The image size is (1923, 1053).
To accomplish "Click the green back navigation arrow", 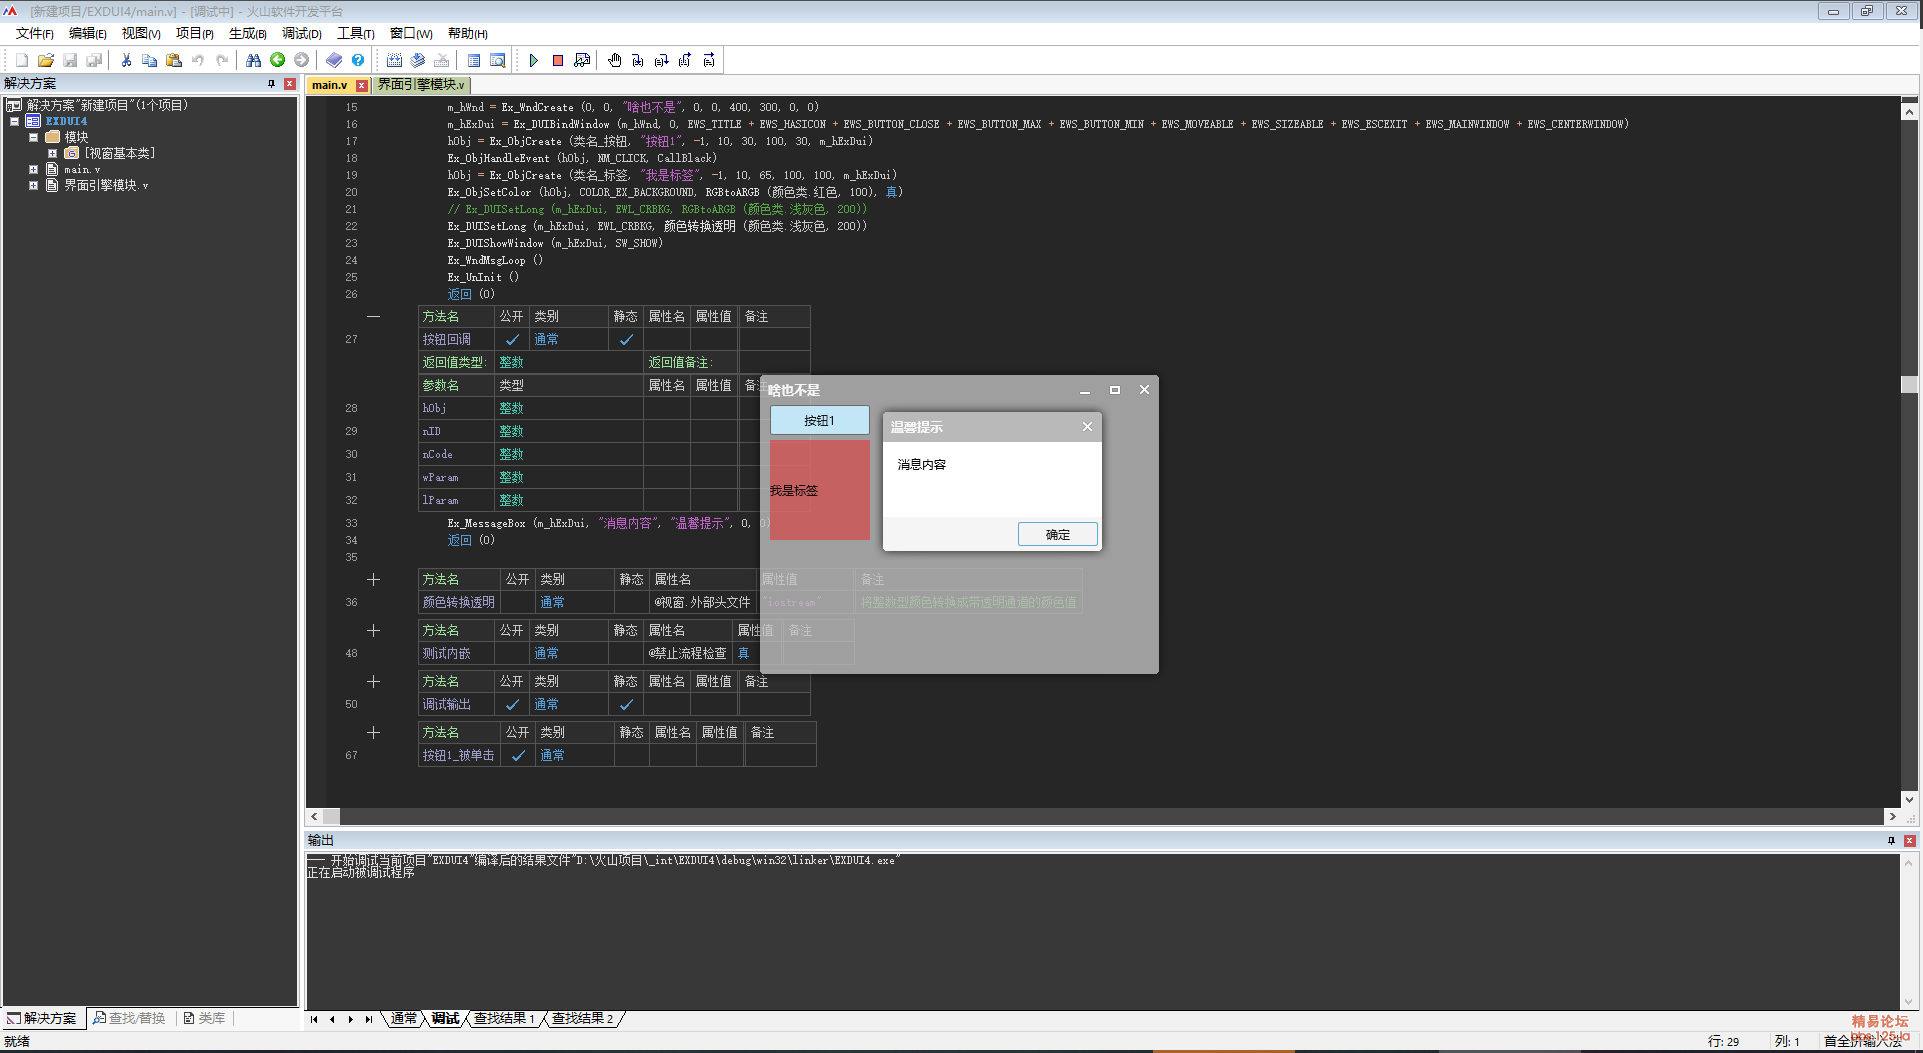I will [x=278, y=61].
